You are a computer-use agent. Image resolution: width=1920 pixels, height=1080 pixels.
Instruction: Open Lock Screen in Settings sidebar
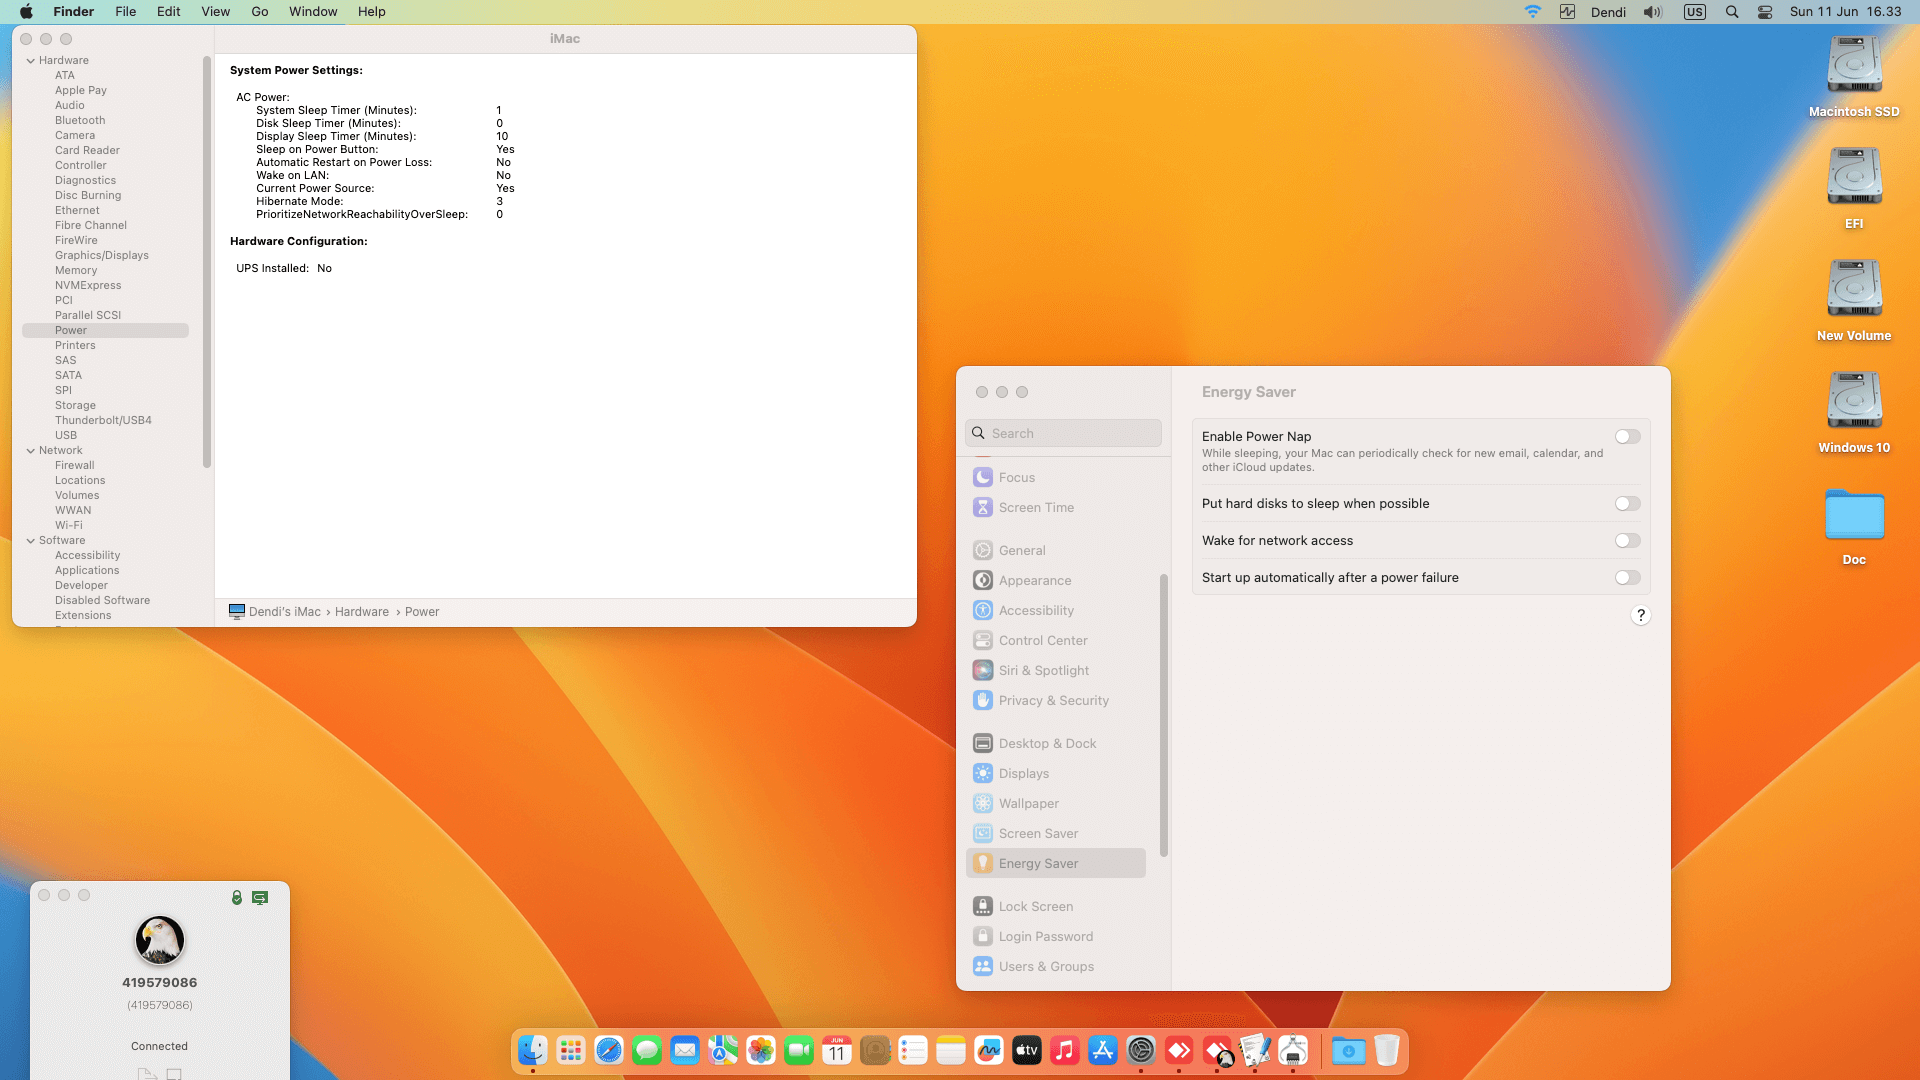[x=1056, y=906]
